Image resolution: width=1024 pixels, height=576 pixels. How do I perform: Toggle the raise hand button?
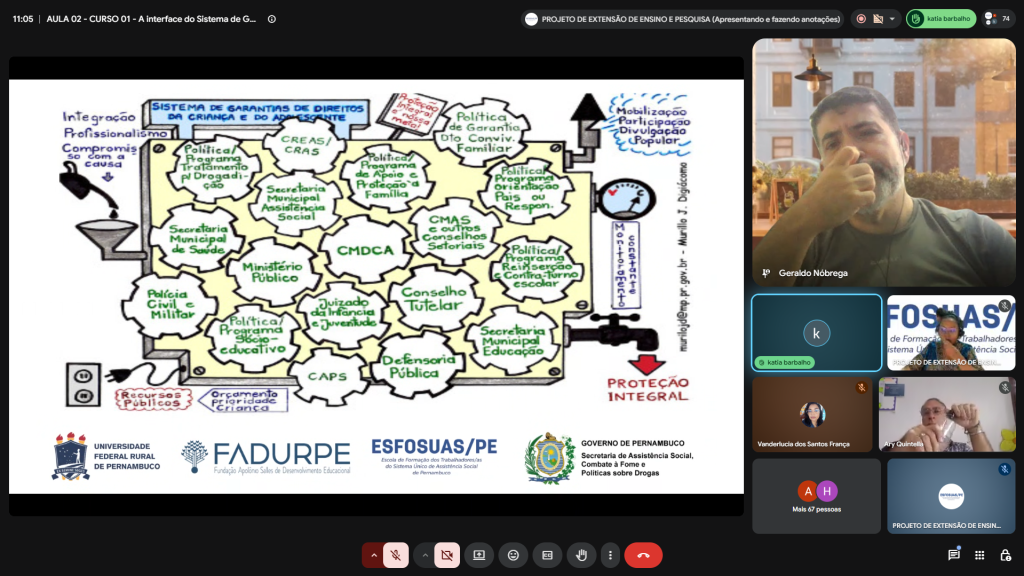581,555
